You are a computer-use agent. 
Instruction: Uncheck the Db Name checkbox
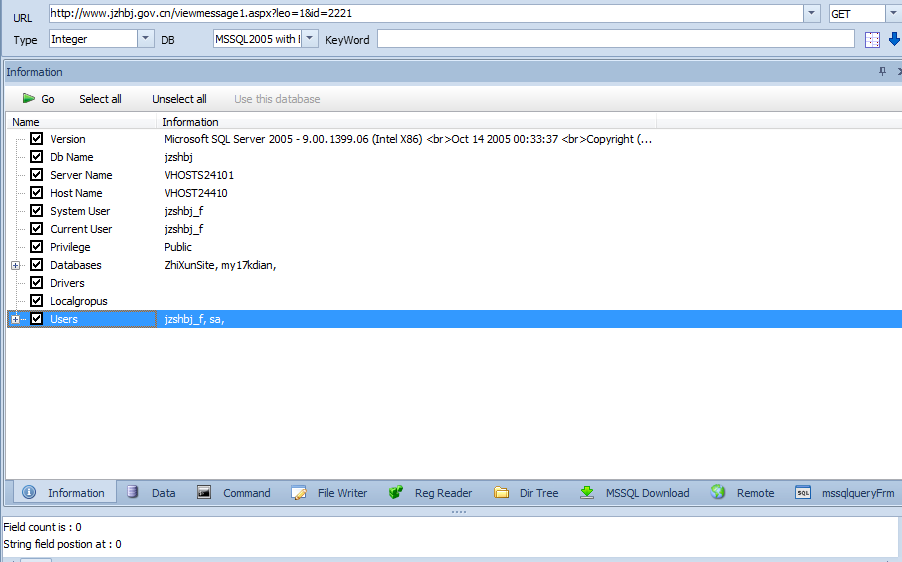click(37, 156)
